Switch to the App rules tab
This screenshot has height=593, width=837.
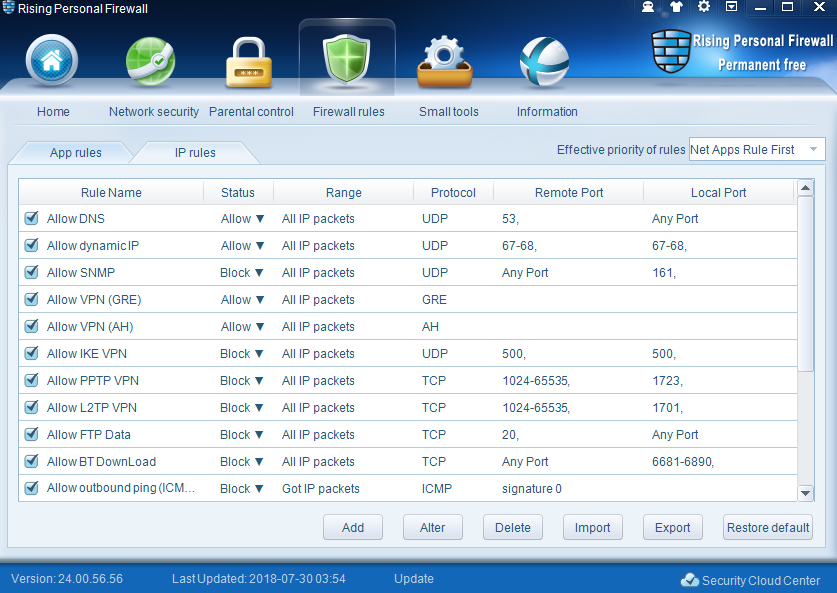75,153
